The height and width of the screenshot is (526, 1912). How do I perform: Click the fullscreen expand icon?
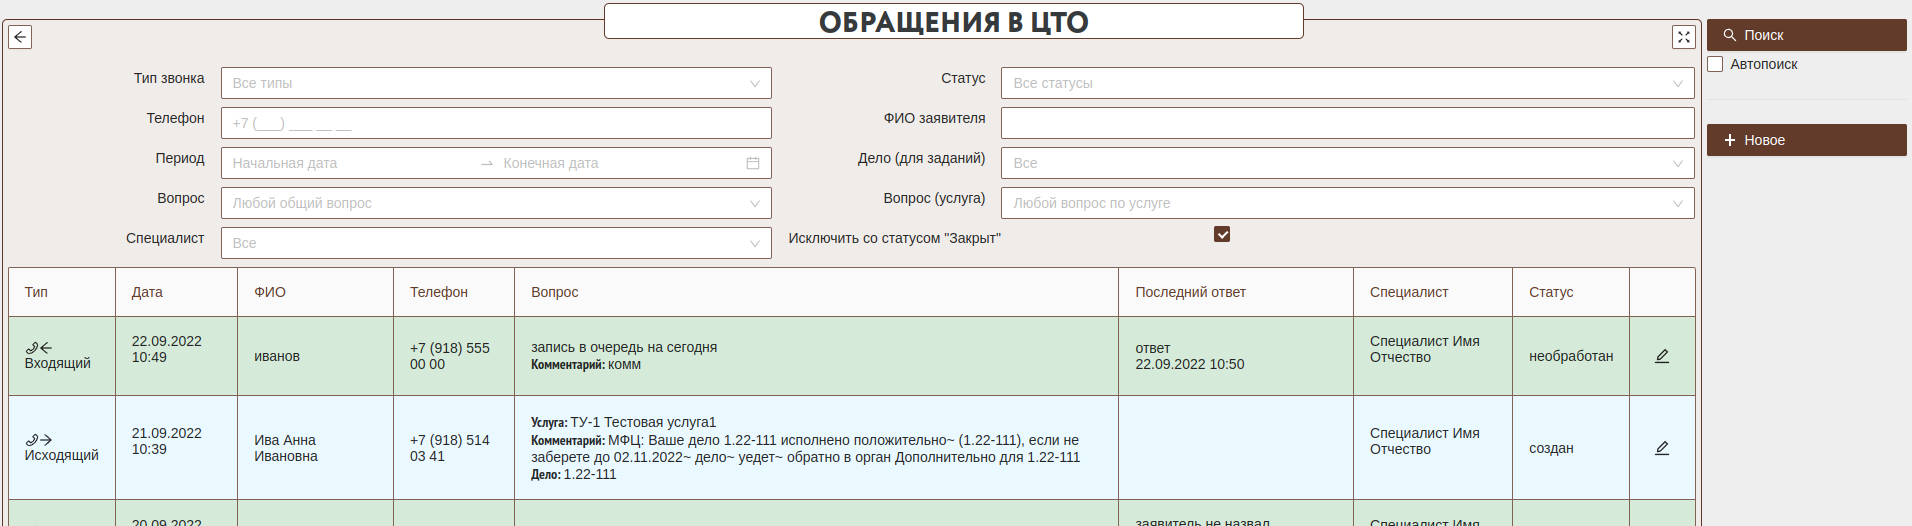[1683, 37]
